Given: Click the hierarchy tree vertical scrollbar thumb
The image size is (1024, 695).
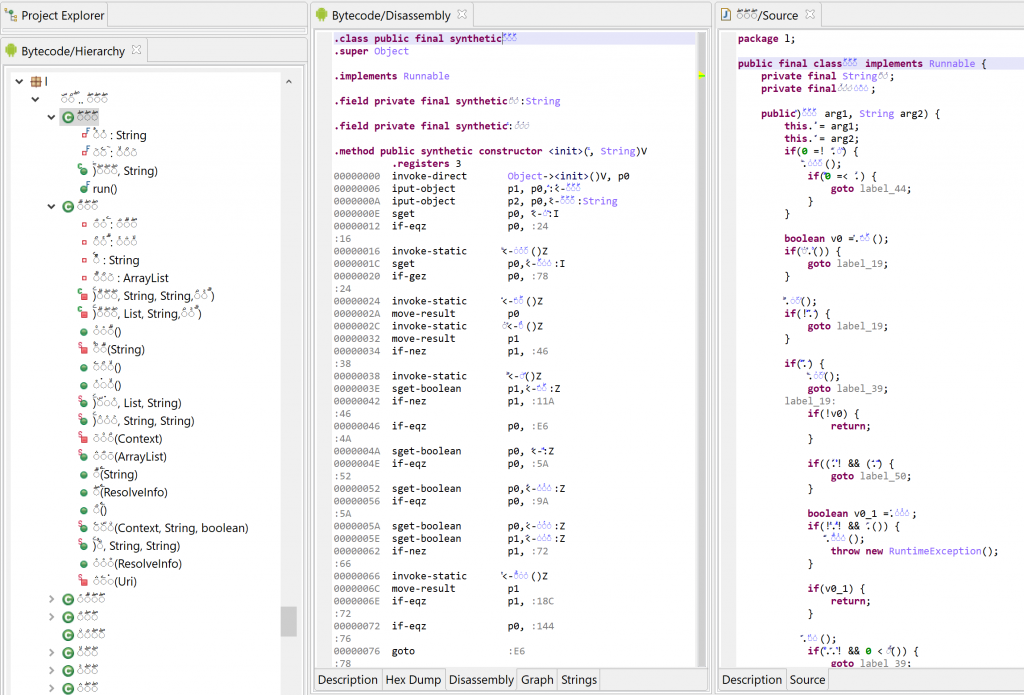Looking at the screenshot, I should (x=289, y=621).
